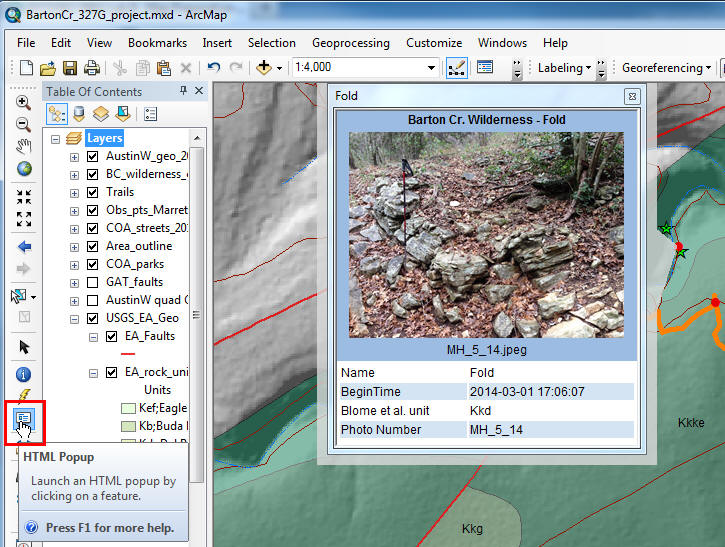Collapse the Layers data frame
725x547 pixels.
[x=55, y=139]
